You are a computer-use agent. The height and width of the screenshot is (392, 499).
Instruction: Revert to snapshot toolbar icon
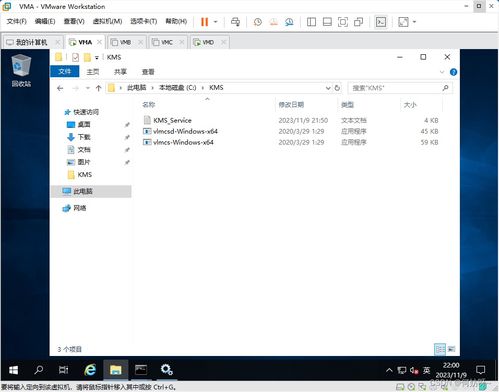click(273, 22)
